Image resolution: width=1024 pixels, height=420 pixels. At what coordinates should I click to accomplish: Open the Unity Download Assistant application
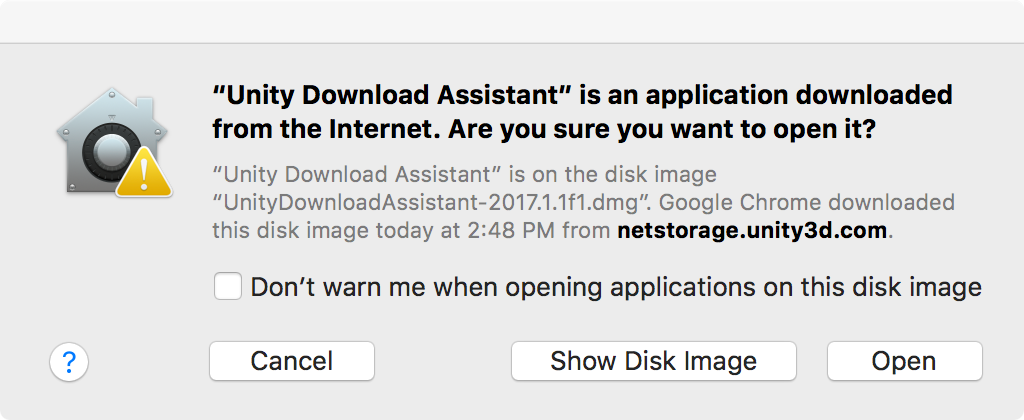click(904, 361)
